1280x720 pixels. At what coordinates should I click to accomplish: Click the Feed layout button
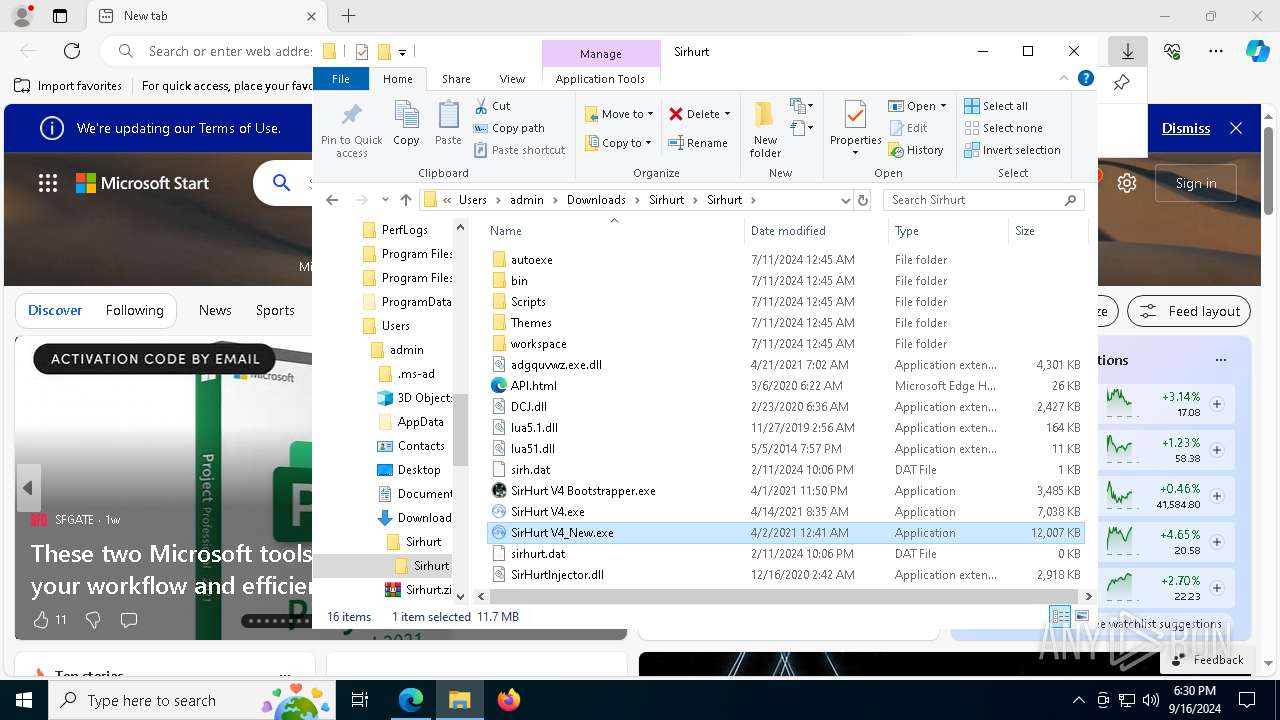point(1189,311)
